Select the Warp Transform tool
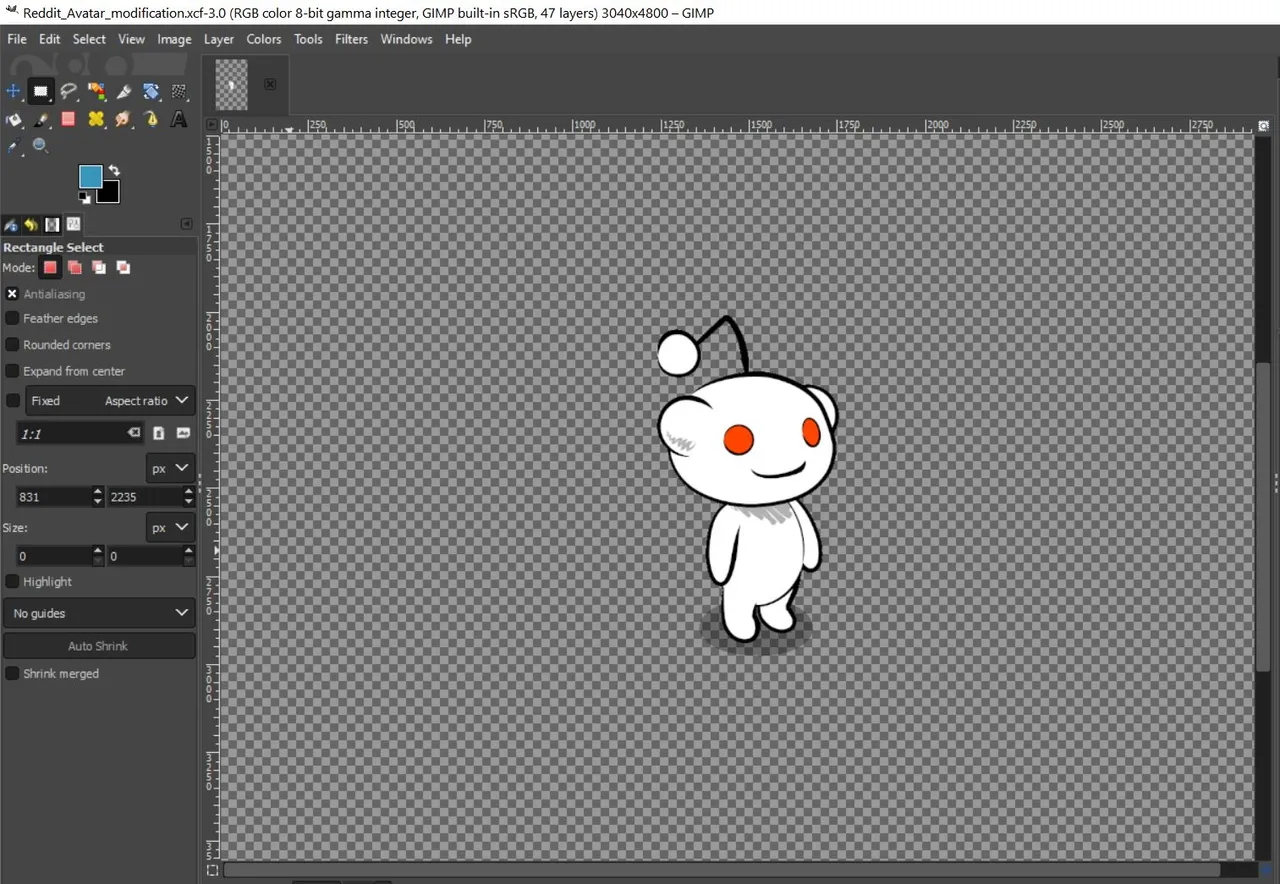1280x884 pixels. pos(179,92)
